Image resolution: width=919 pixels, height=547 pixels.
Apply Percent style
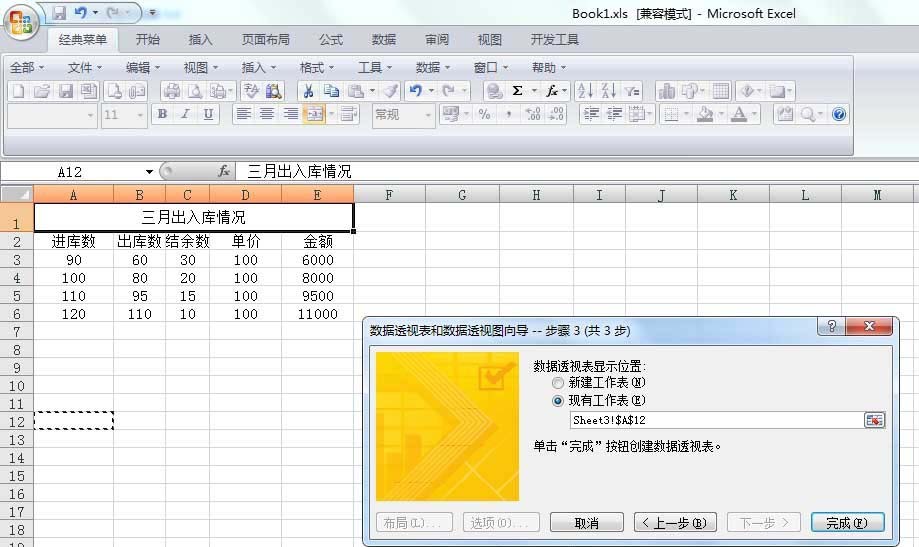(485, 114)
